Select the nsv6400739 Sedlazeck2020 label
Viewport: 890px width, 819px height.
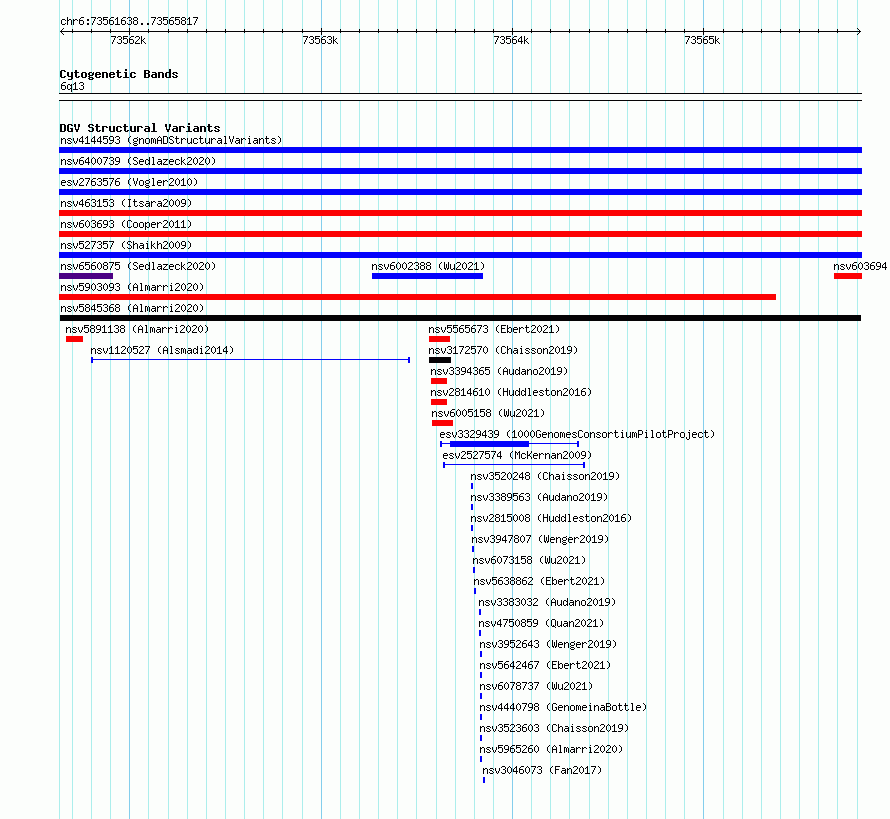click(138, 161)
